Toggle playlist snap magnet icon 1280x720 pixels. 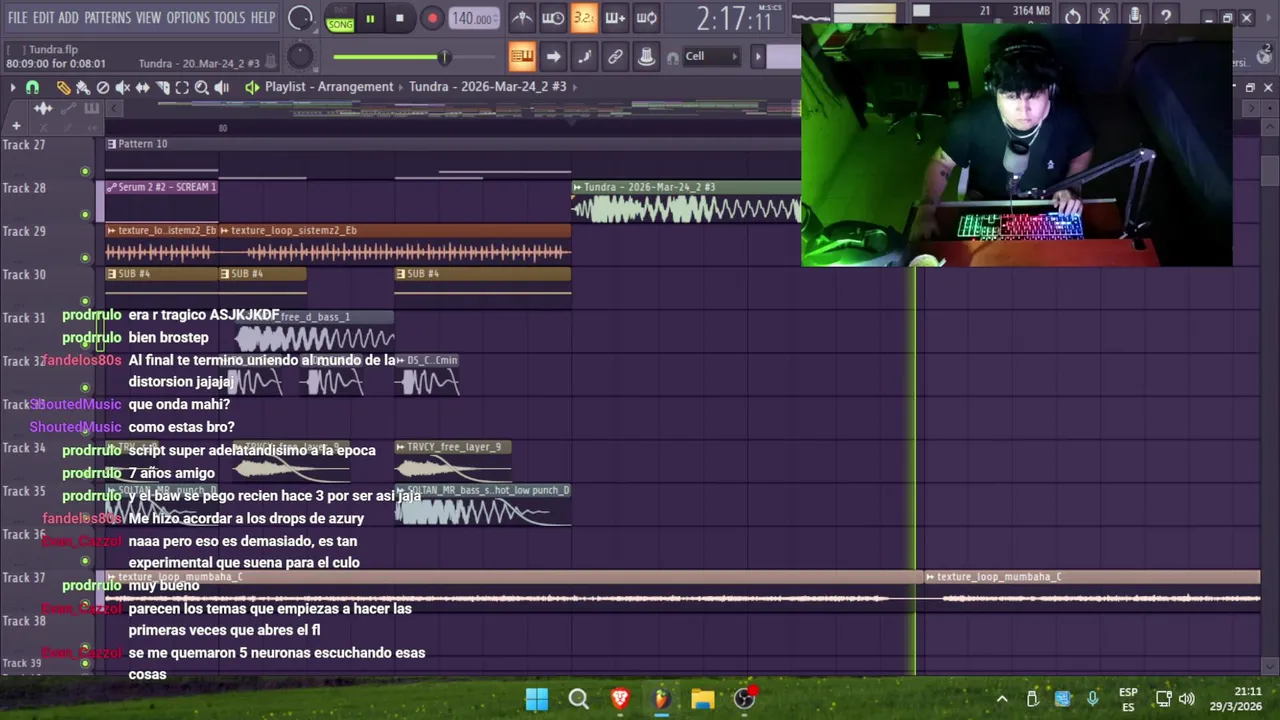[x=32, y=87]
